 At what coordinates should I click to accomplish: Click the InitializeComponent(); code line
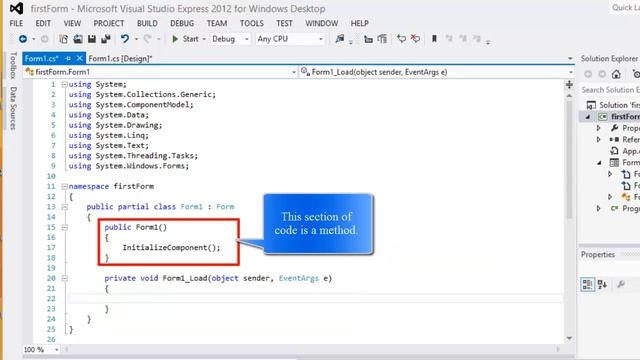point(171,248)
